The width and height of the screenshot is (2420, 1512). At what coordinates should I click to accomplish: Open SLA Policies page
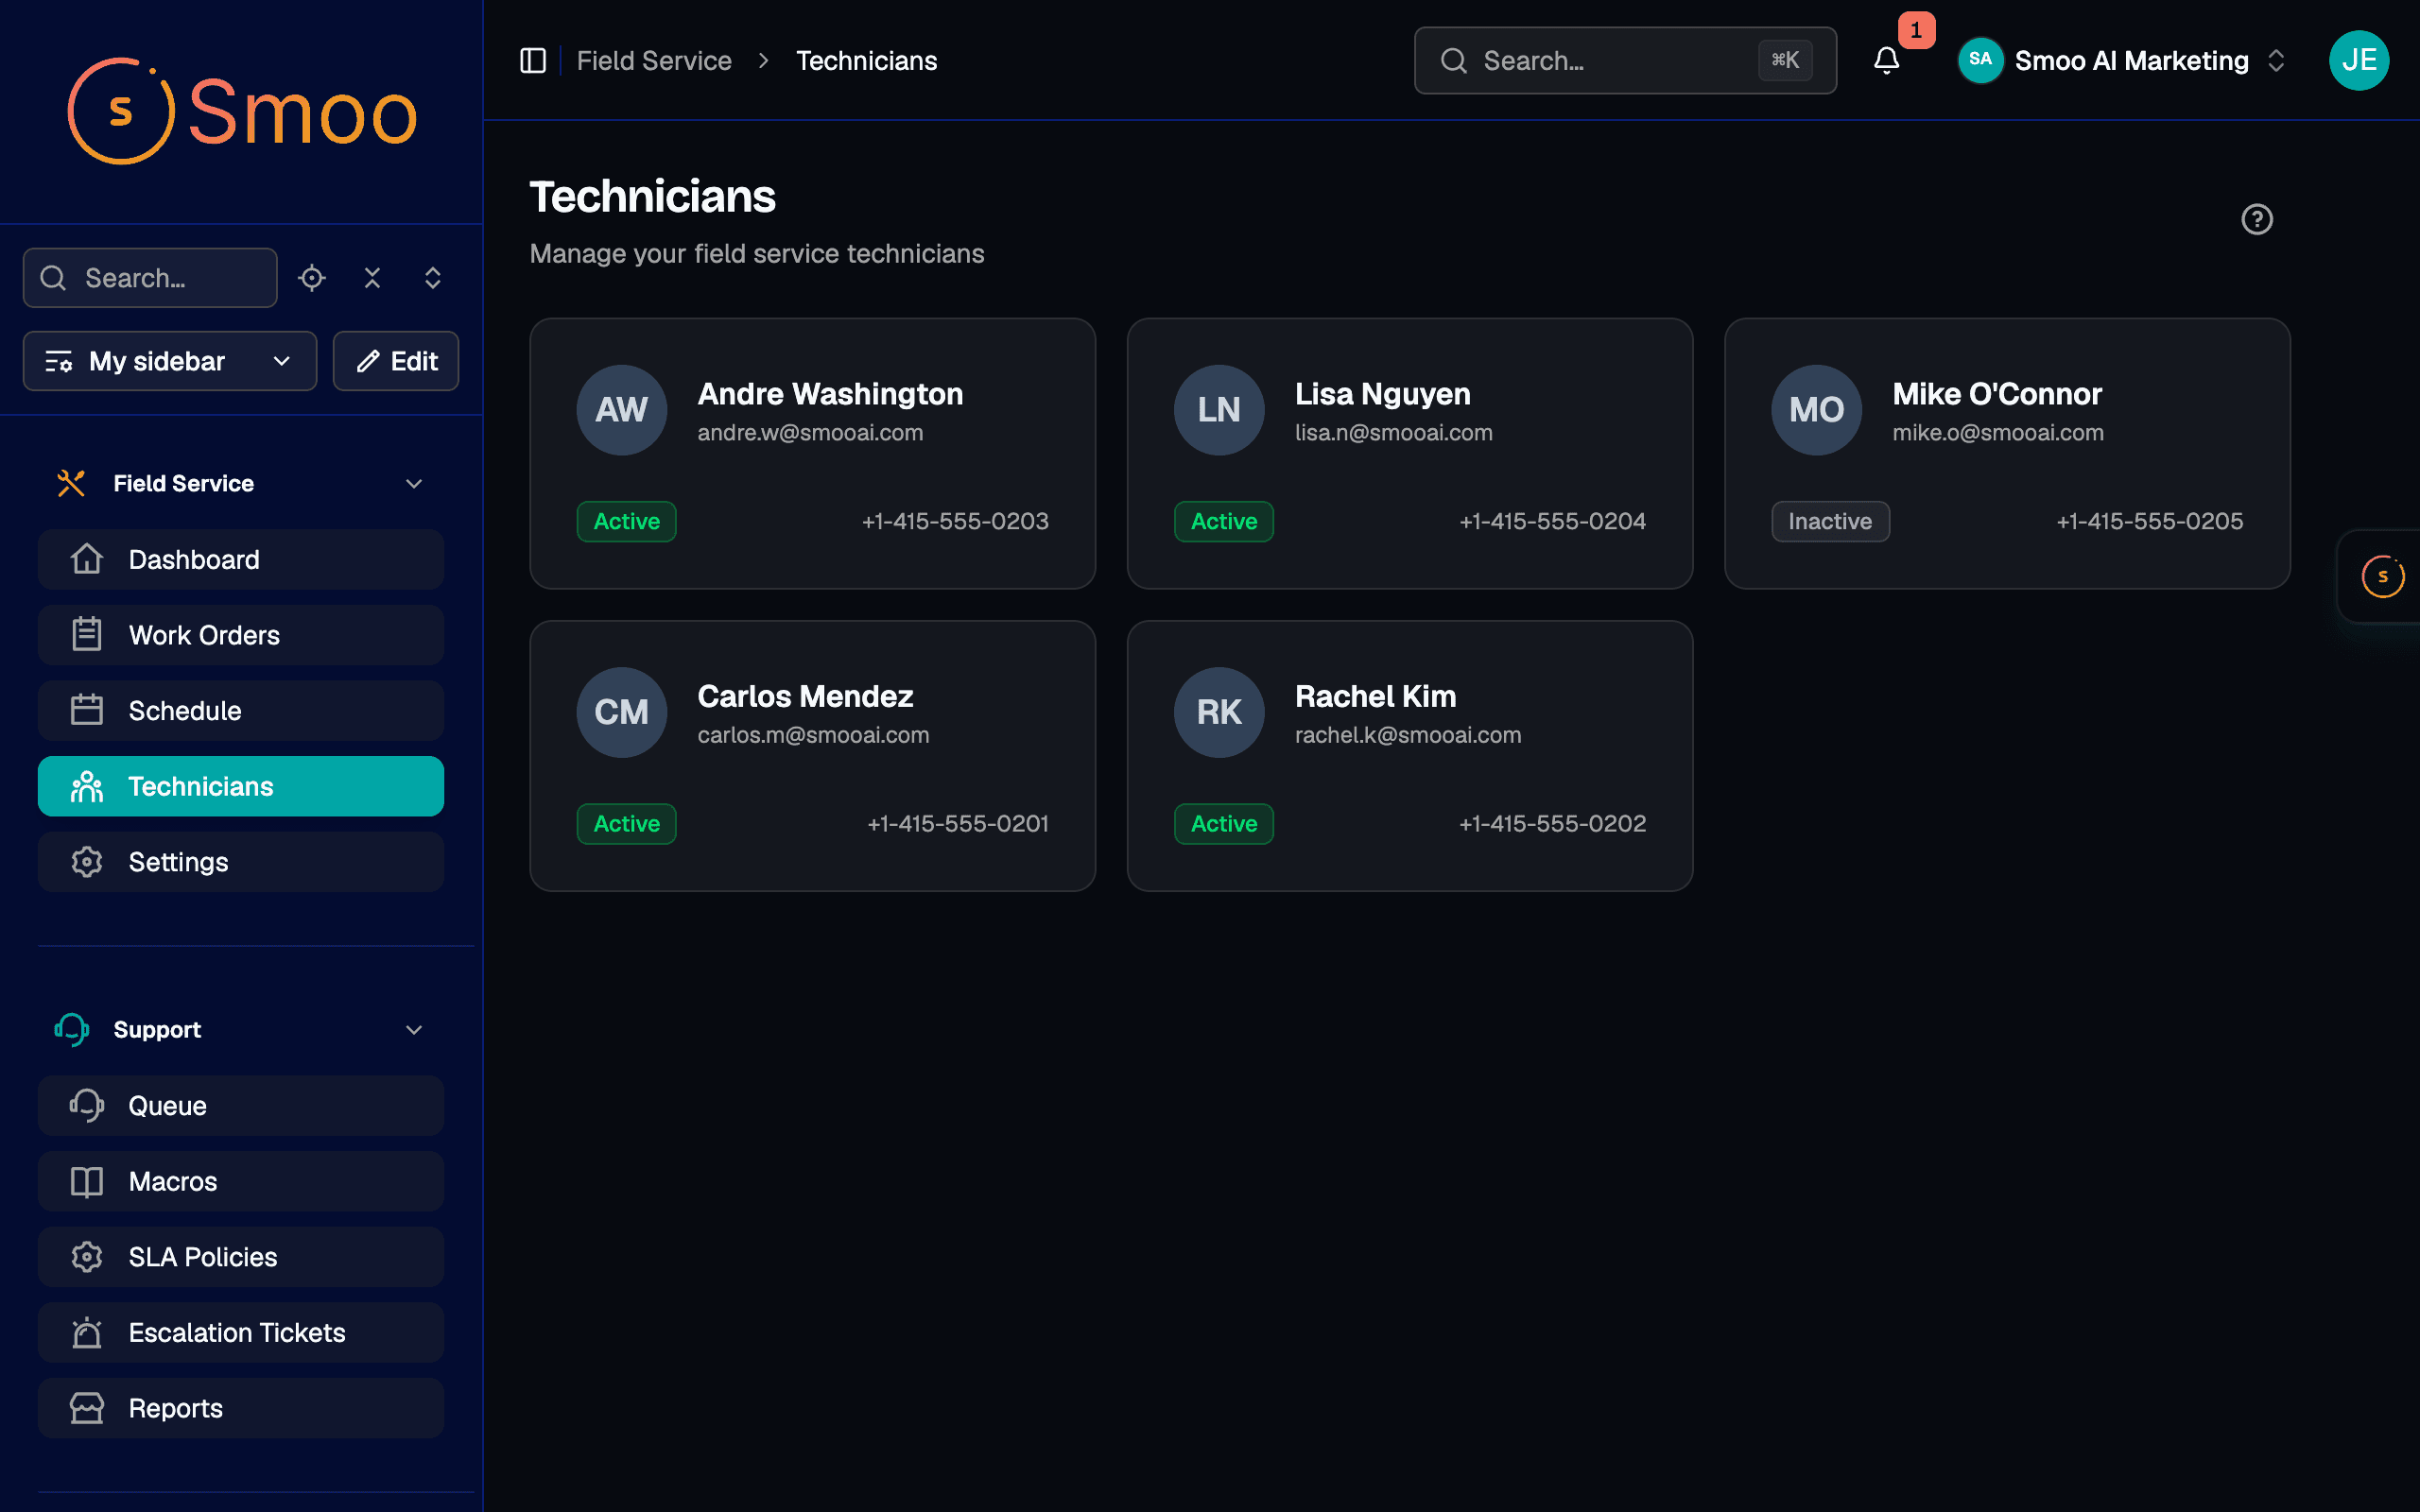pyautogui.click(x=241, y=1257)
